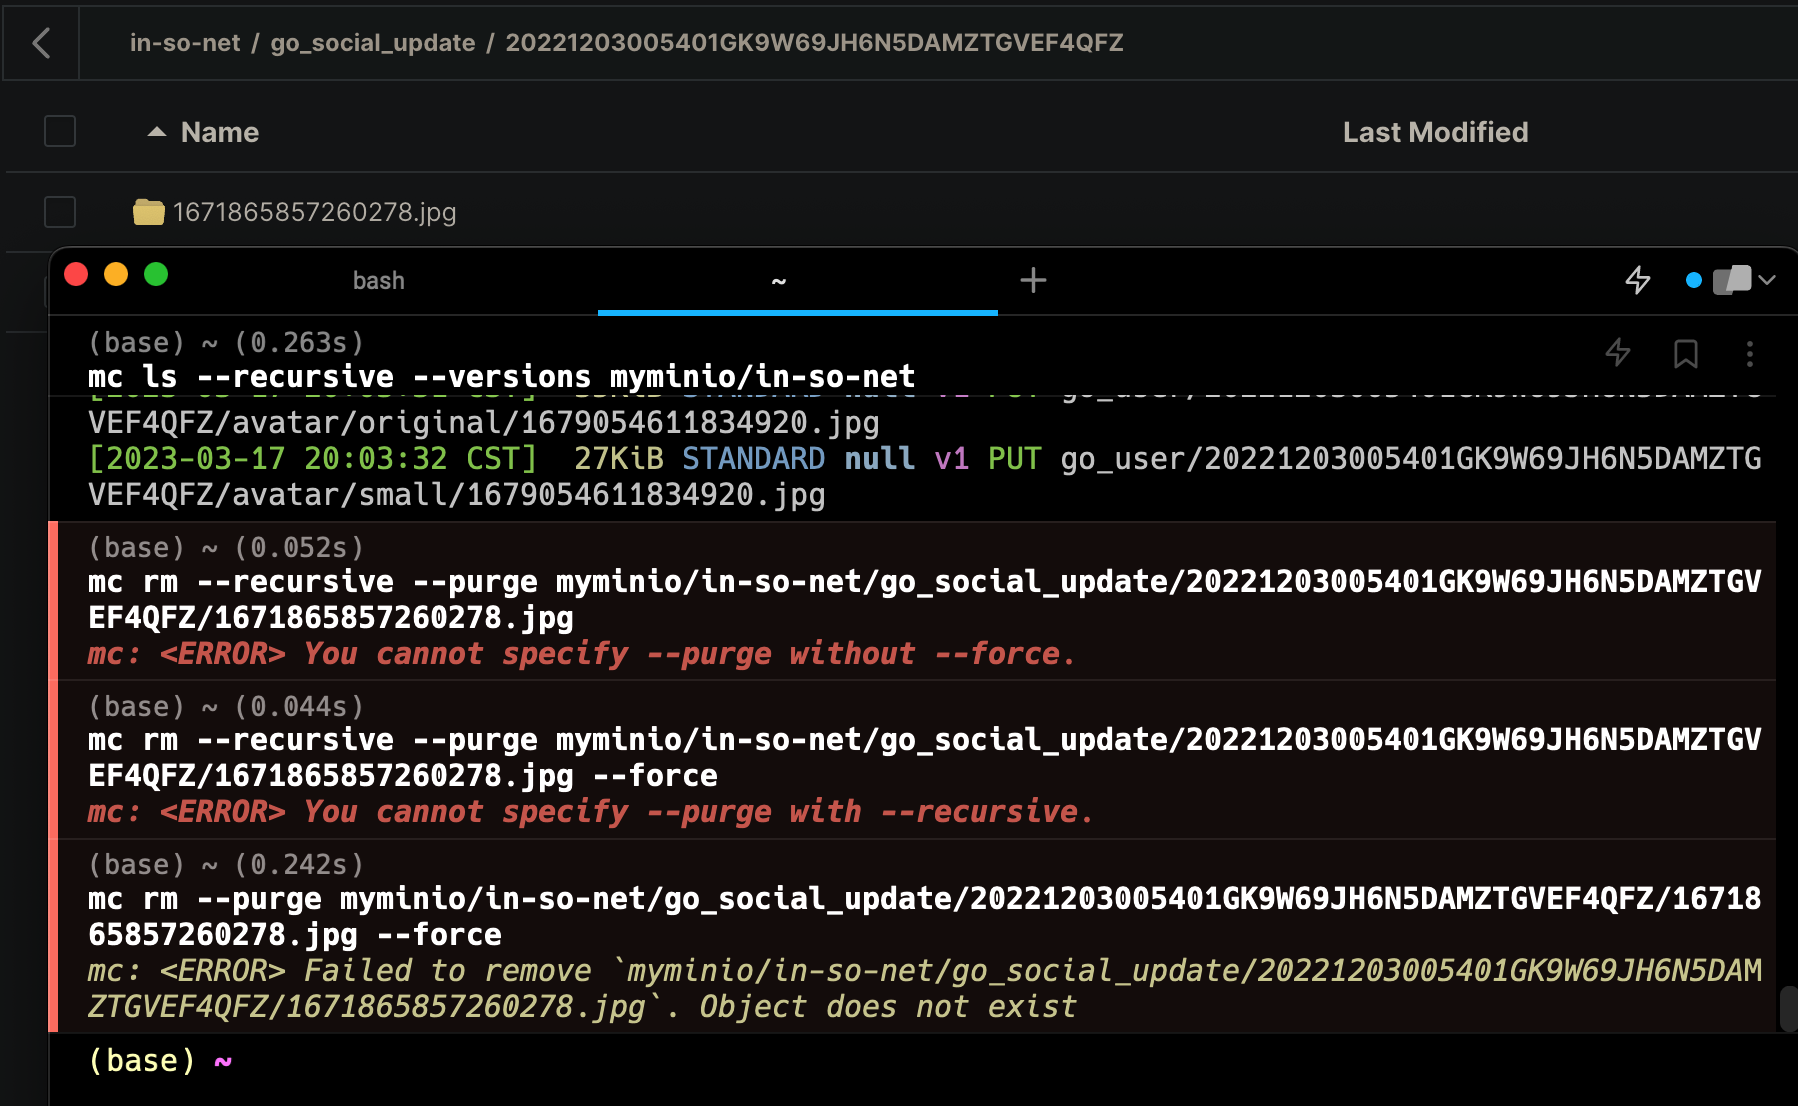
Task: Open the 1671865857260278.jpg folder icon
Action: click(148, 212)
